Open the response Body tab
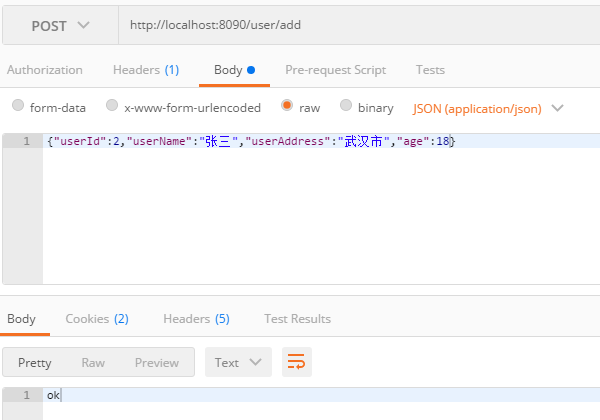This screenshot has width=600, height=420. (21, 319)
